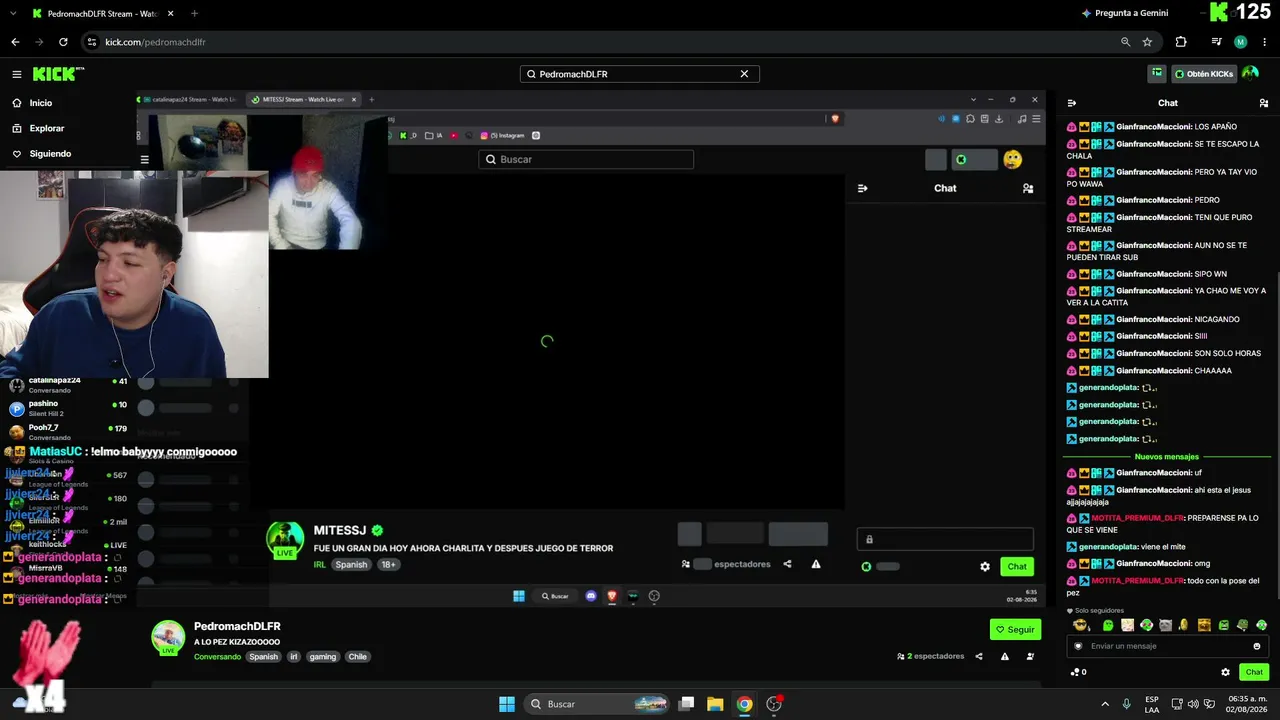Open Siguiendo in the sidebar
The width and height of the screenshot is (1280, 720).
[50, 154]
